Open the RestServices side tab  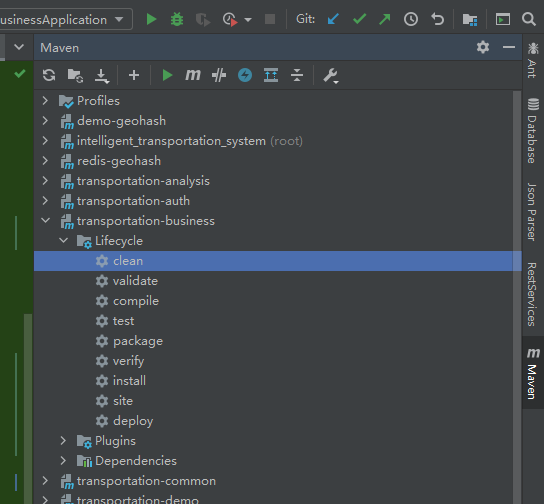pos(532,294)
